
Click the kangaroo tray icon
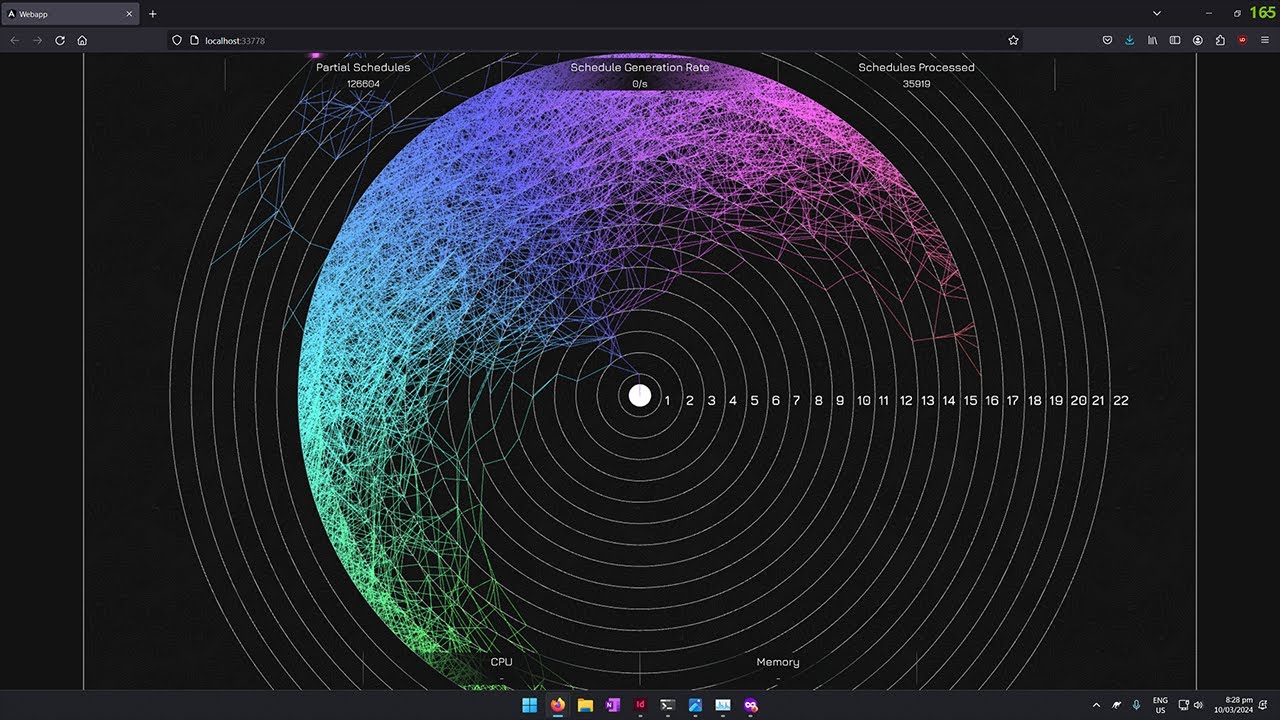[x=1116, y=705]
